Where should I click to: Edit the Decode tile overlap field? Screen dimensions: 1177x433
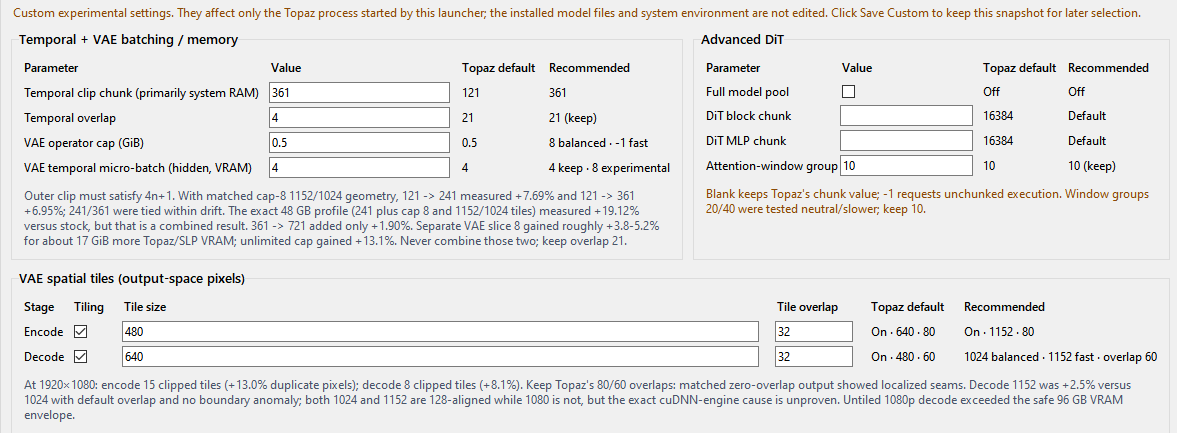814,356
